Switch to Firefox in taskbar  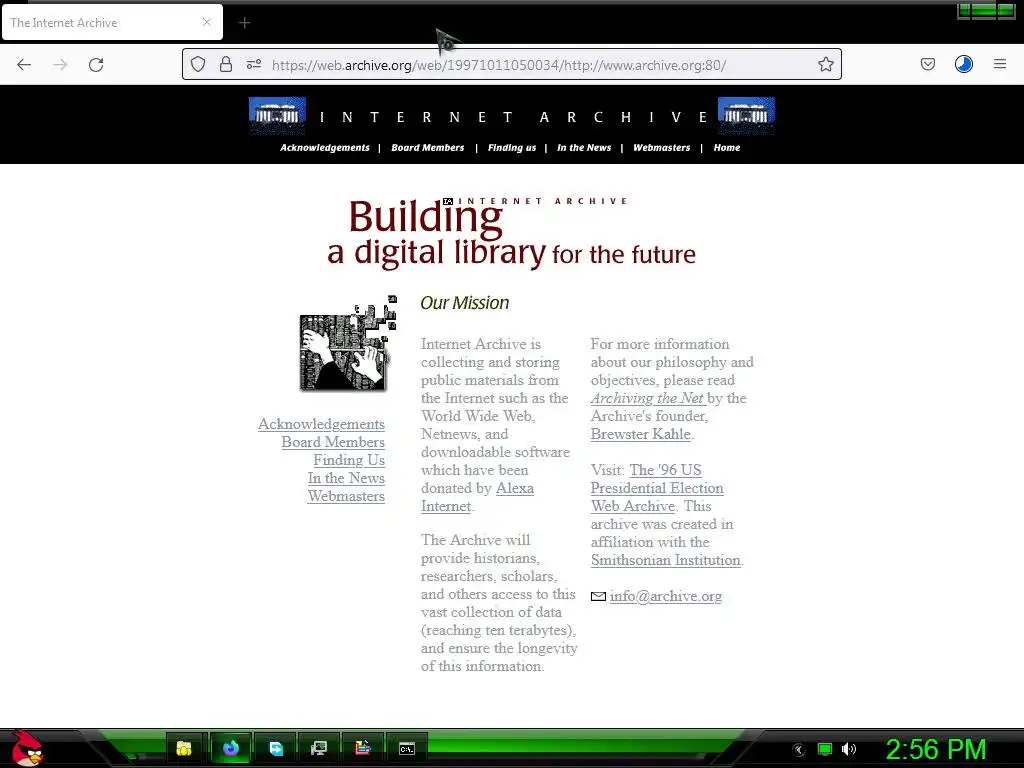click(x=230, y=748)
